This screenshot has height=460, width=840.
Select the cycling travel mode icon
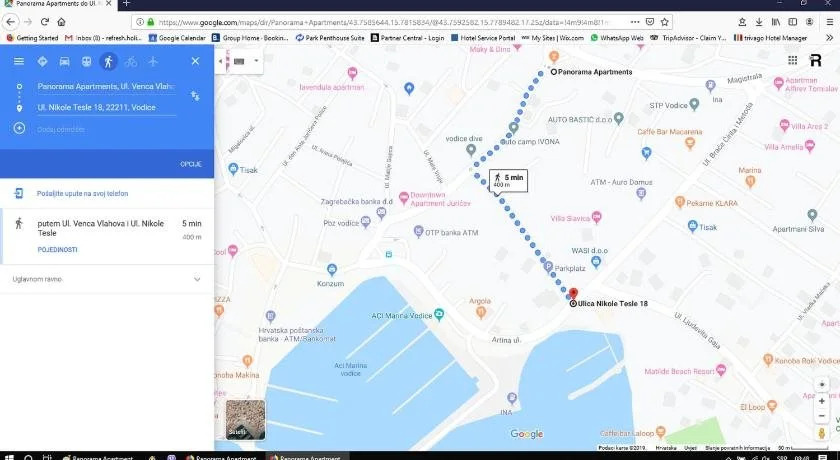click(x=130, y=61)
